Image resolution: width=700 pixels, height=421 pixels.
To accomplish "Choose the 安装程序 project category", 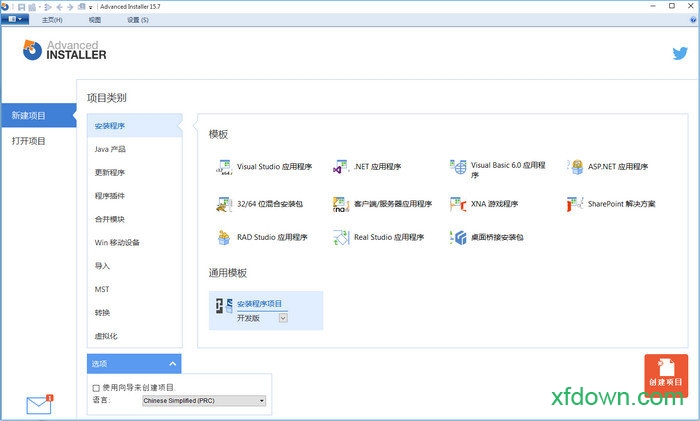I will tap(134, 126).
